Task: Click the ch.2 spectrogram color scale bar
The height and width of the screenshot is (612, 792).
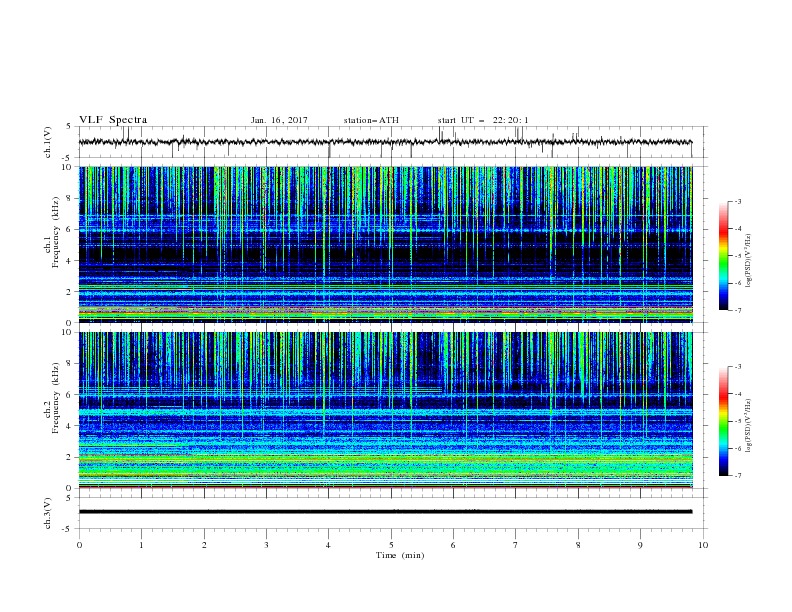Action: (724, 421)
